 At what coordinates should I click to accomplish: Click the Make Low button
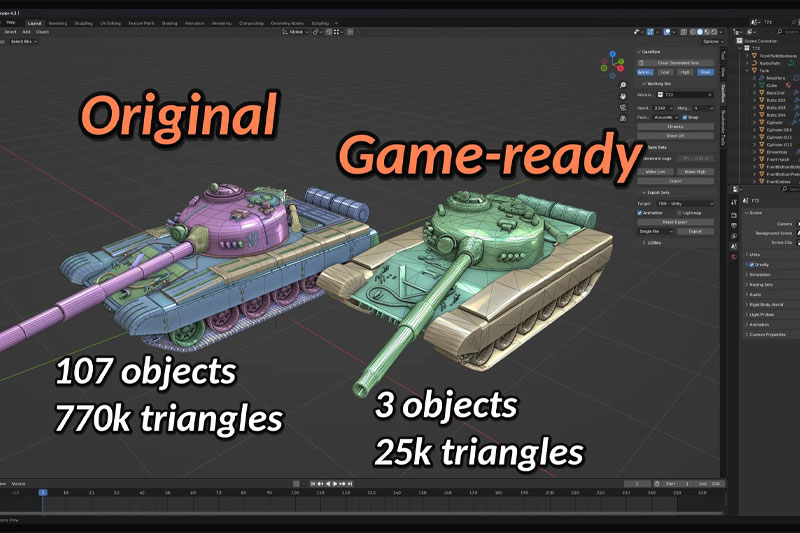click(656, 172)
